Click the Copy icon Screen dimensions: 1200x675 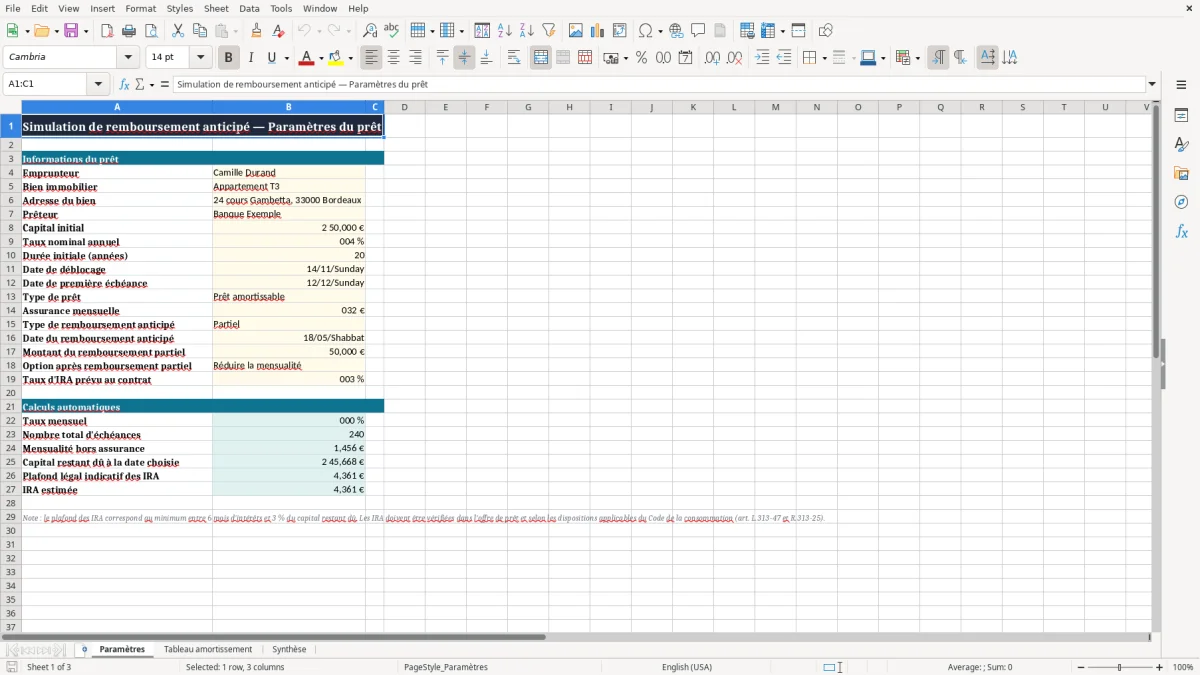pos(200,31)
